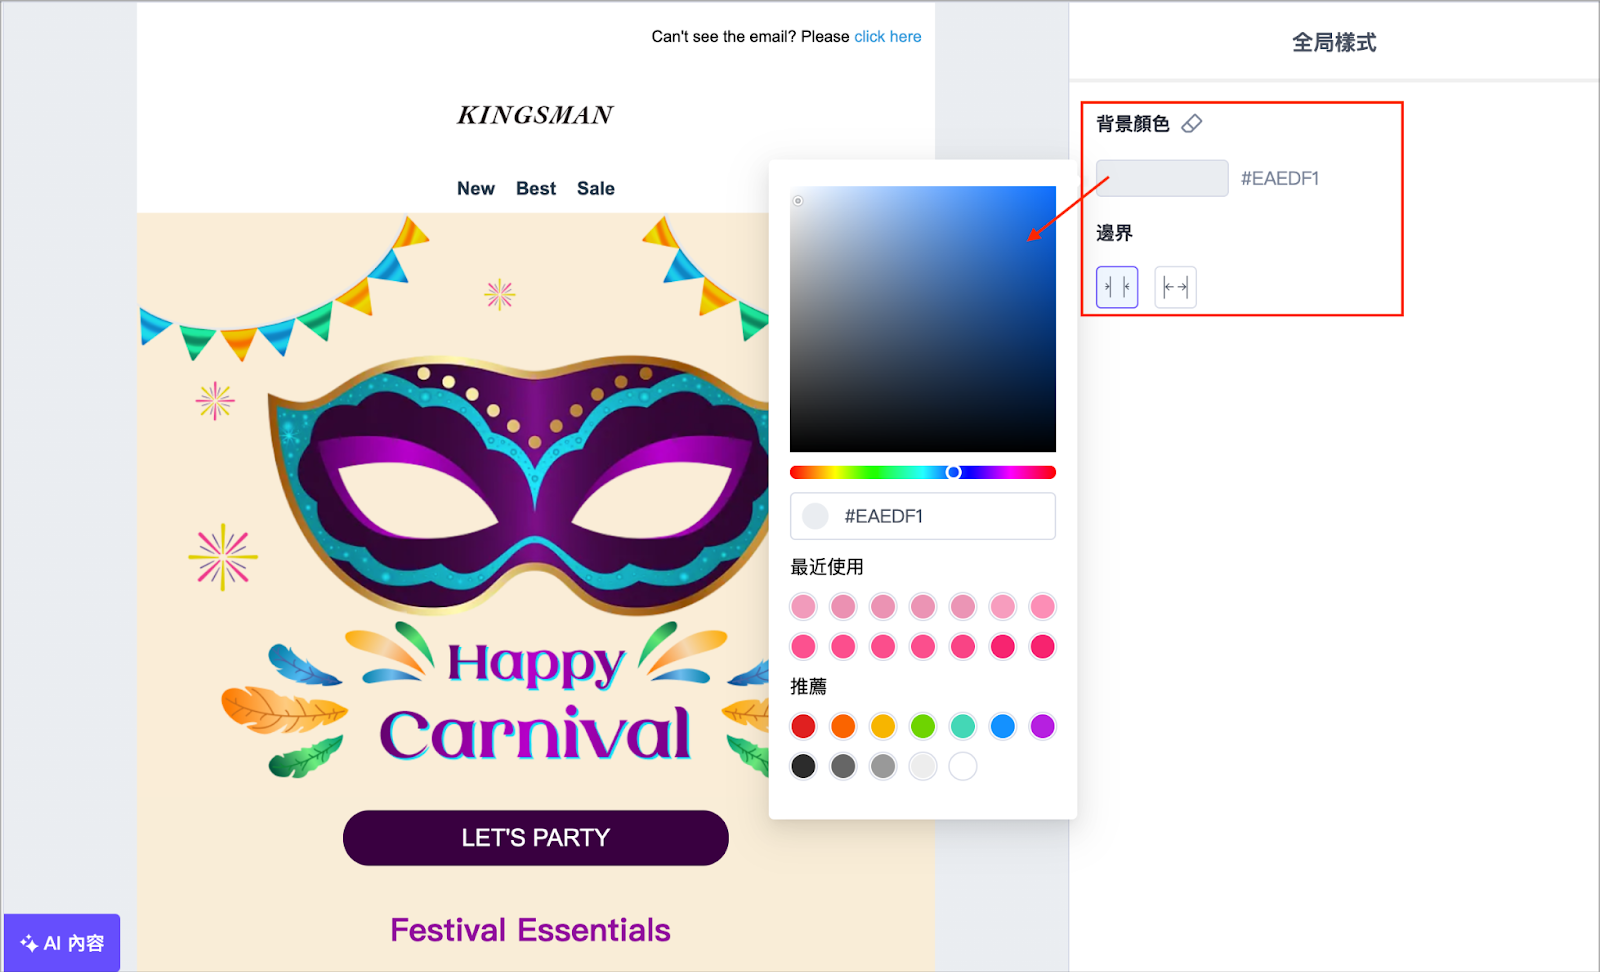Select the white recommended color swatch

click(962, 766)
